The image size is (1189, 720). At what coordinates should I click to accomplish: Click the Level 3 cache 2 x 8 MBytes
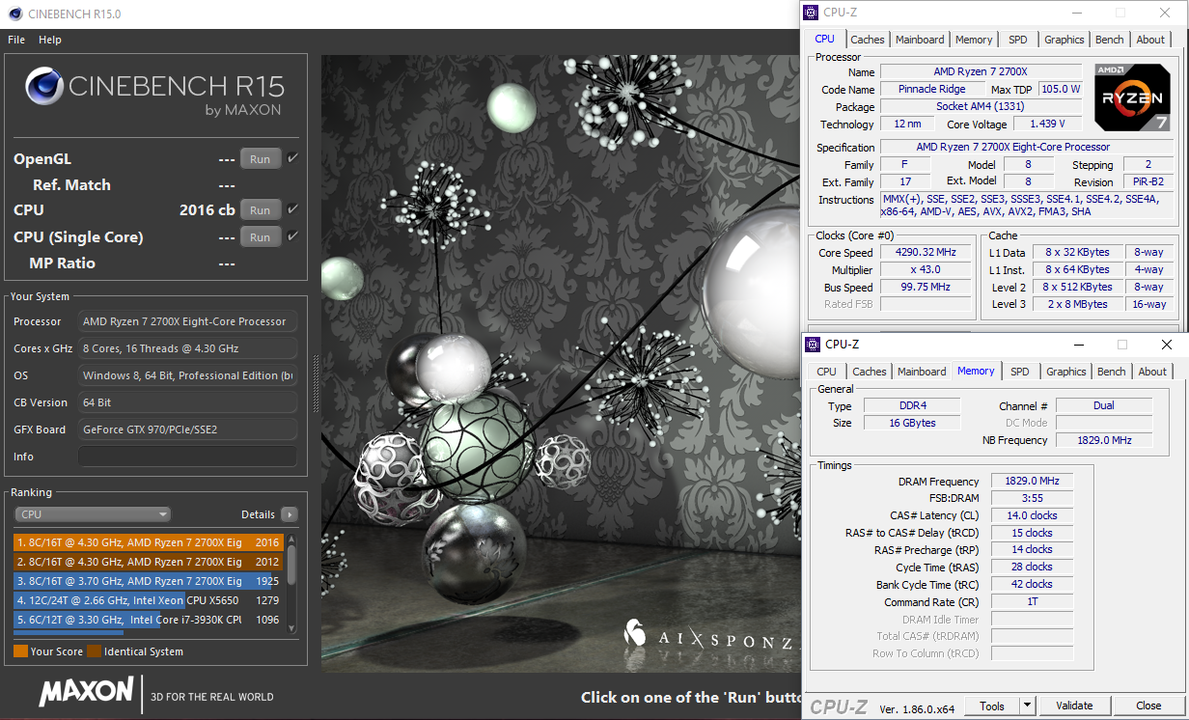pos(1077,304)
